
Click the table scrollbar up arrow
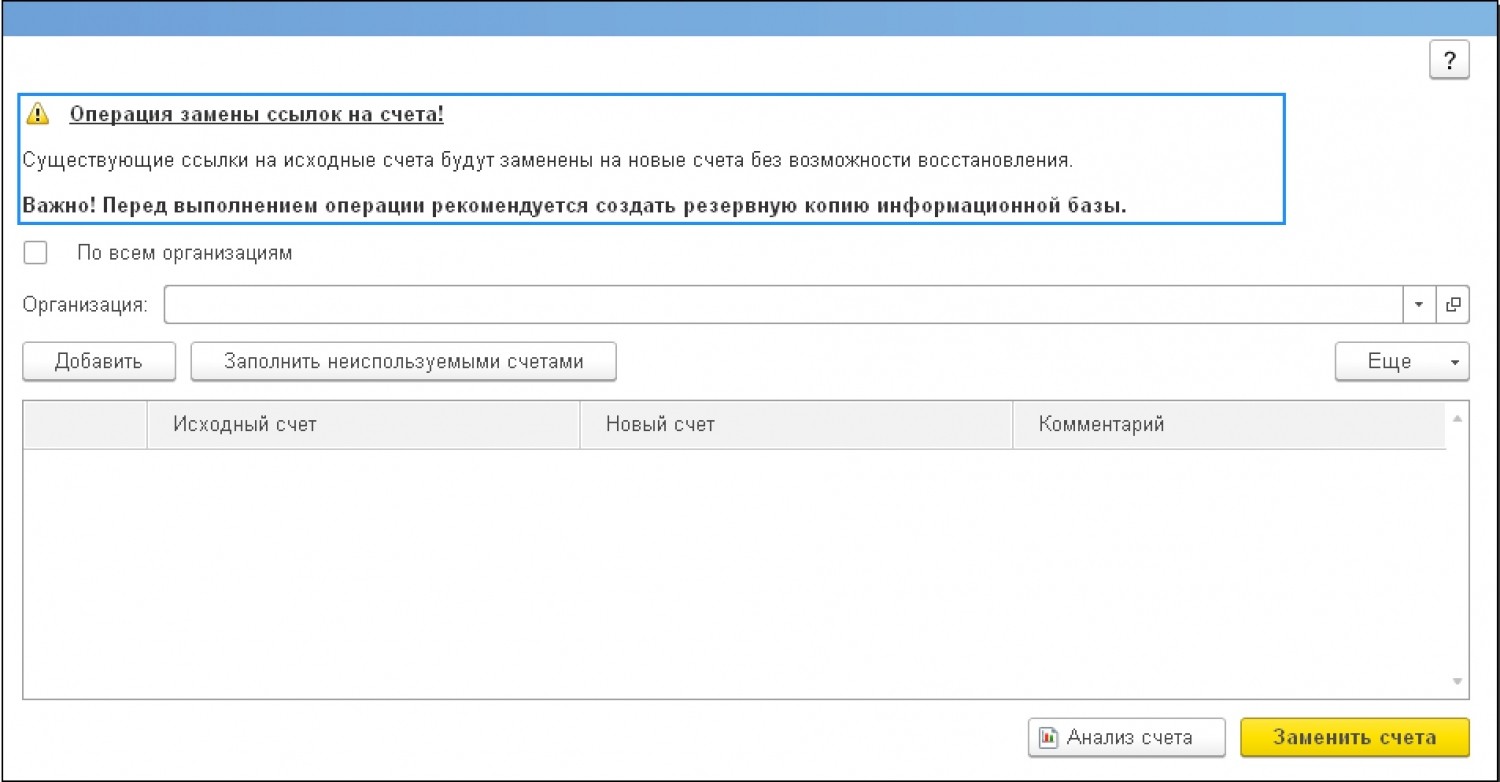pyautogui.click(x=1457, y=418)
